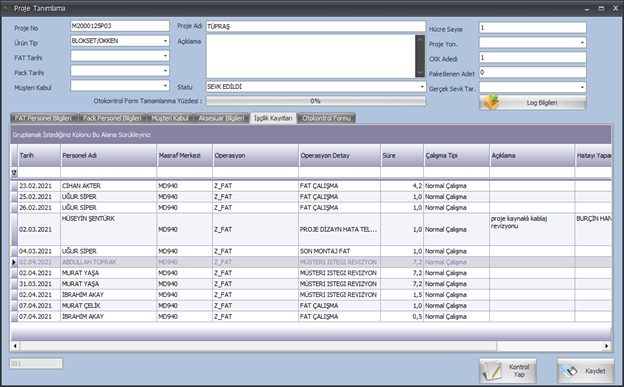
Task: Expand the Statu SEVK EDİLDİ dropdown
Action: click(x=422, y=86)
